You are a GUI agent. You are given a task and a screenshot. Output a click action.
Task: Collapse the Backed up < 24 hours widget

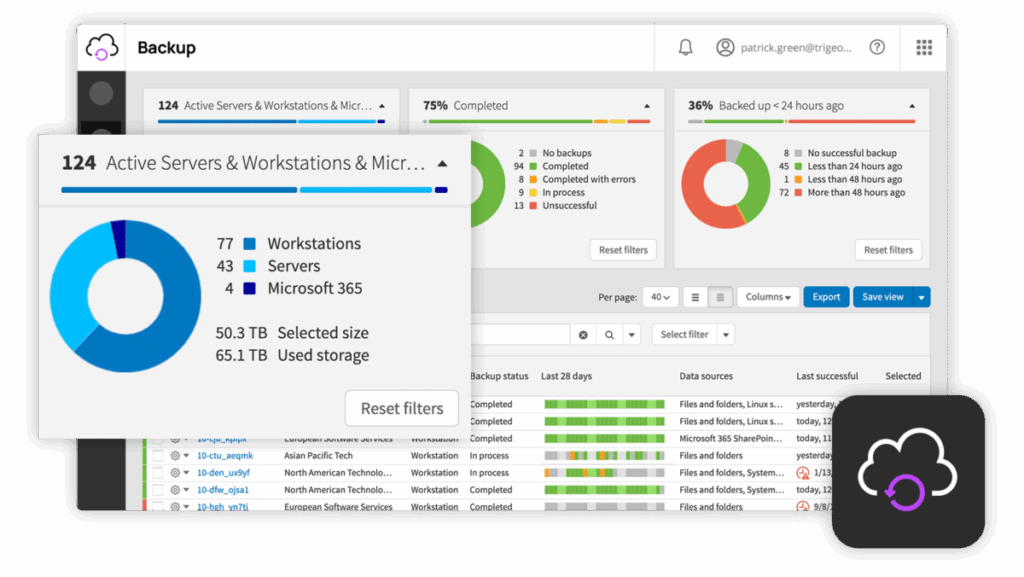click(912, 106)
